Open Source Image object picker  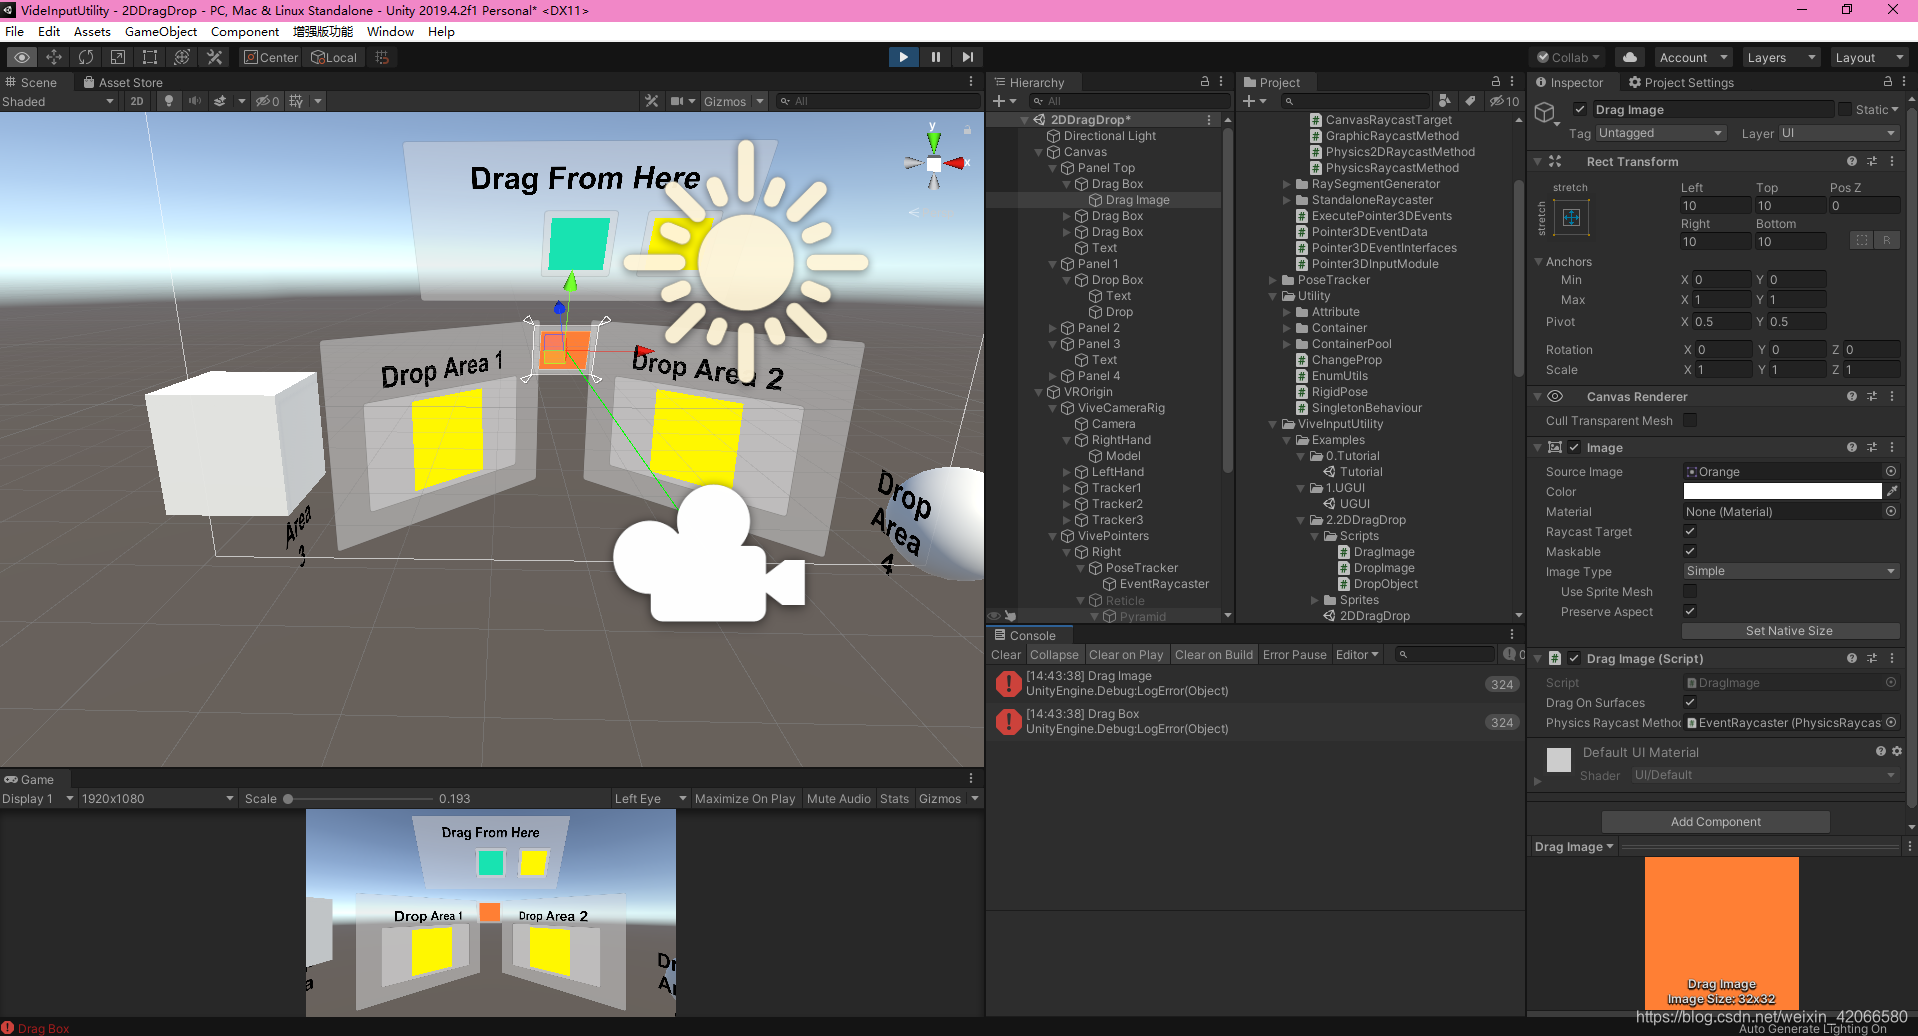[1891, 471]
